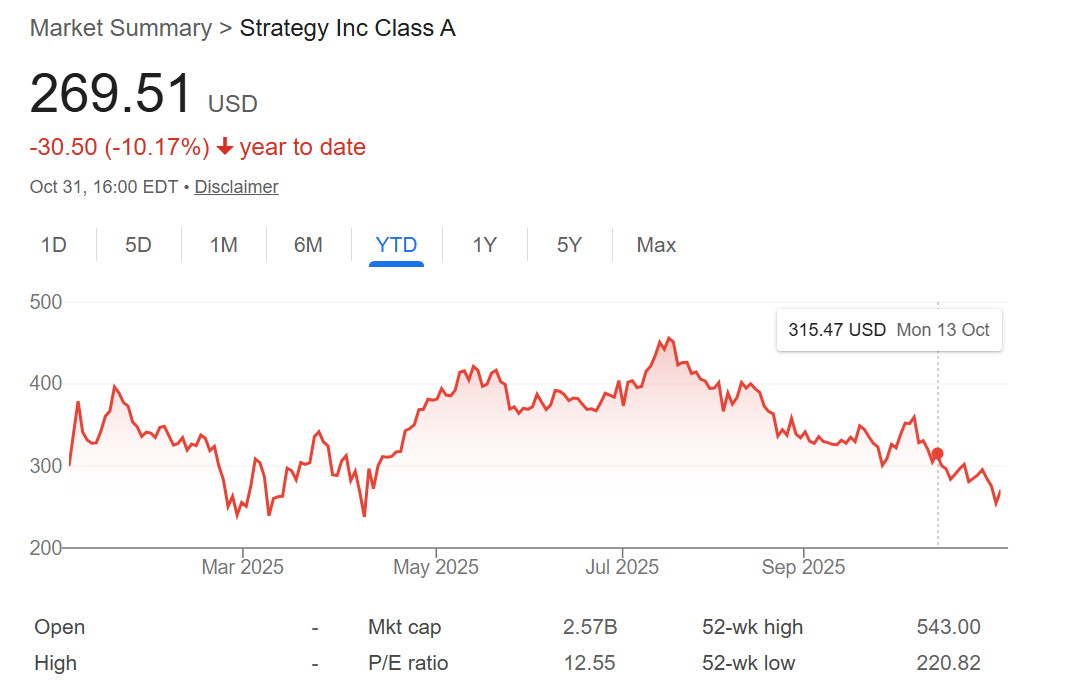Switch to the 5D time range
Image resolution: width=1065 pixels, height=687 pixels.
pyautogui.click(x=139, y=244)
